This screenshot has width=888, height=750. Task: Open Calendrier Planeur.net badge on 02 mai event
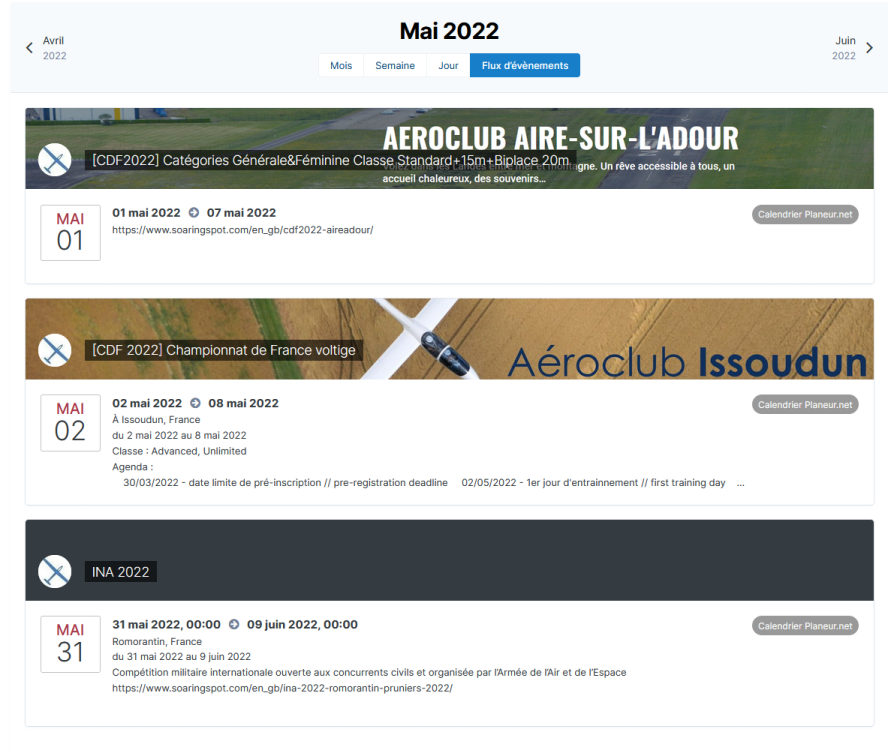click(x=805, y=404)
